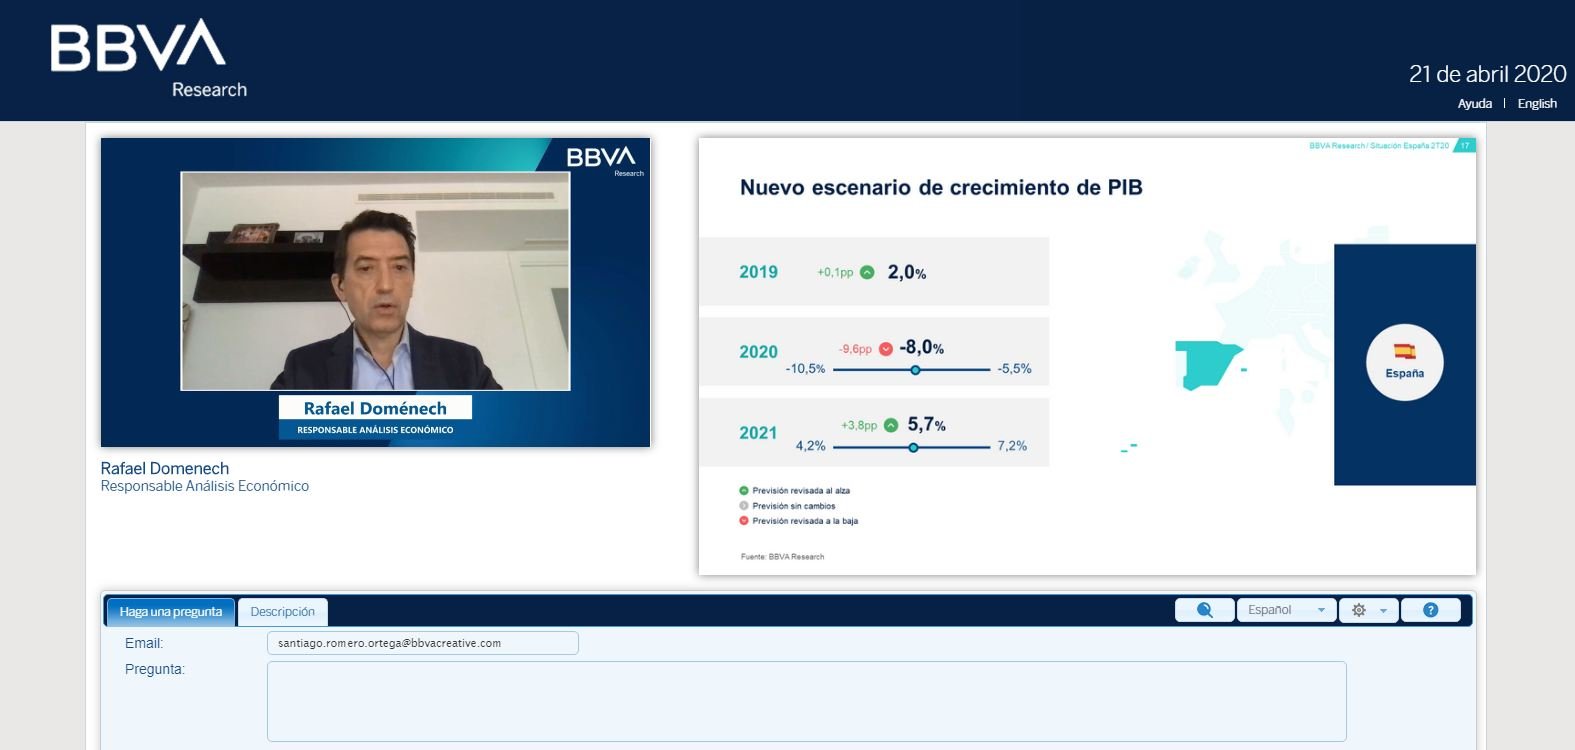Click the 2020 forecast range slider handle

click(915, 370)
